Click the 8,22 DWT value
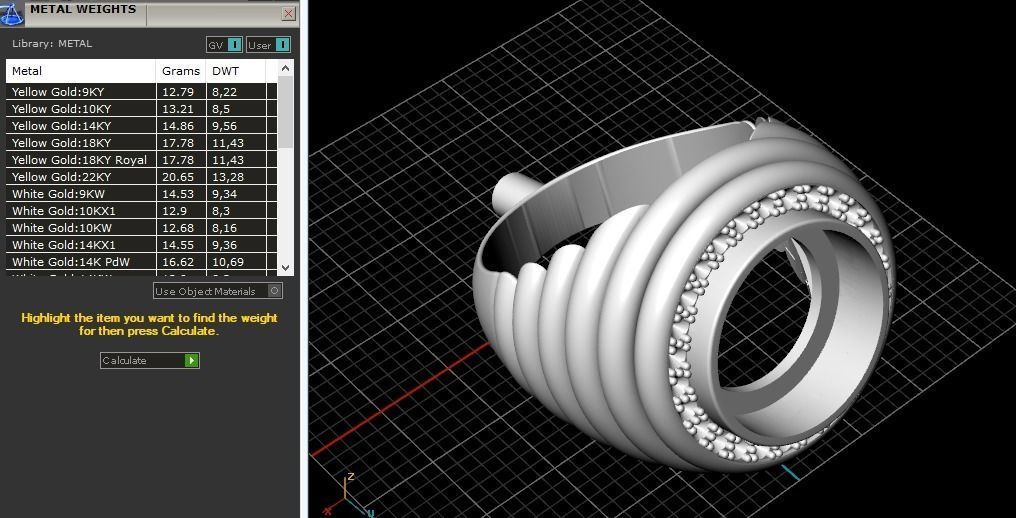The image size is (1016, 518). point(224,92)
